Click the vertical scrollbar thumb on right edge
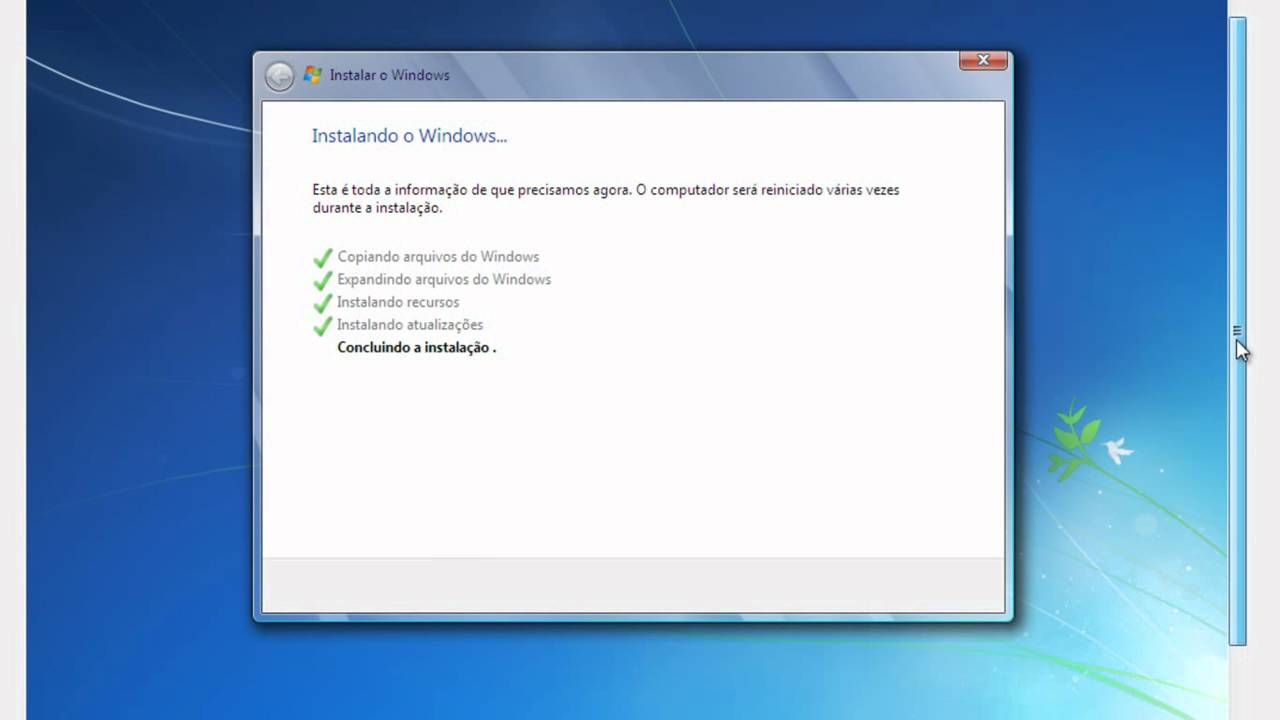Viewport: 1280px width, 720px height. (x=1237, y=330)
